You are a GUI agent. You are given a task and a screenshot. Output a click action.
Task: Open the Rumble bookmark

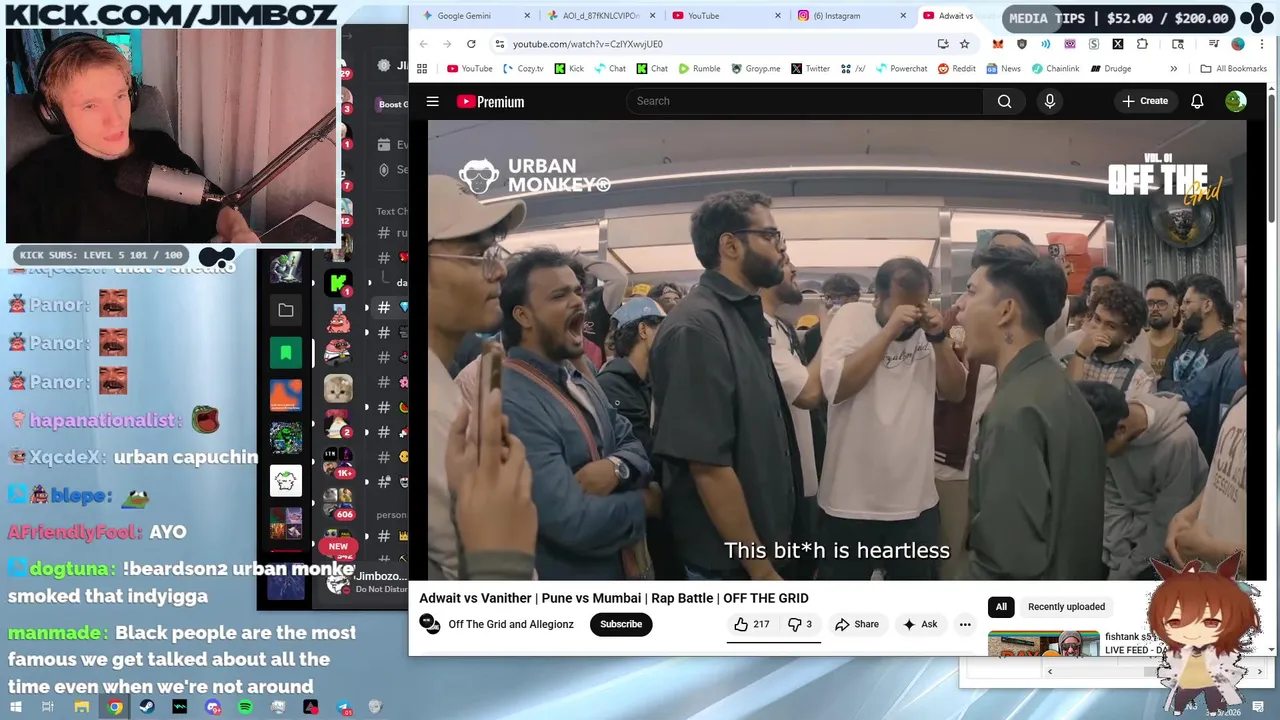tap(699, 69)
